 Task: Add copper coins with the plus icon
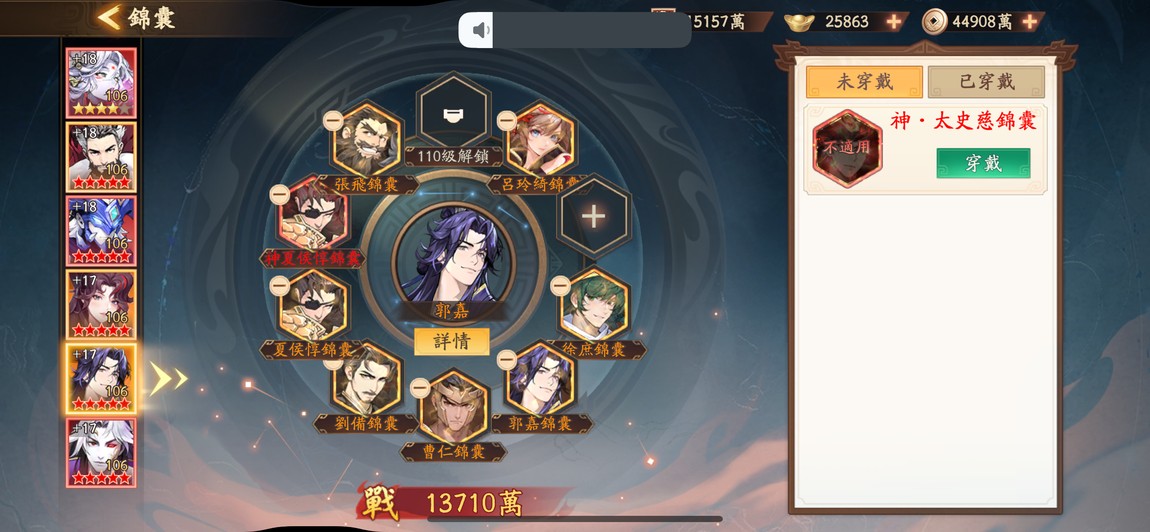click(x=1030, y=22)
